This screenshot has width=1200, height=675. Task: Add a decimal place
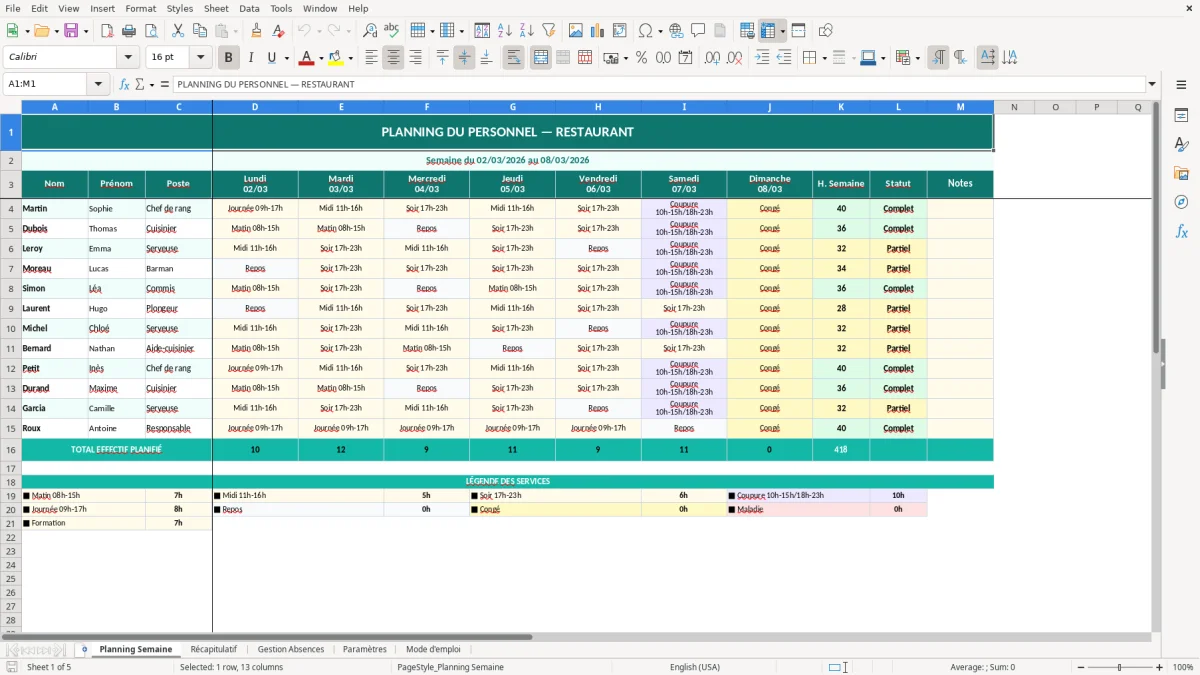(x=713, y=58)
